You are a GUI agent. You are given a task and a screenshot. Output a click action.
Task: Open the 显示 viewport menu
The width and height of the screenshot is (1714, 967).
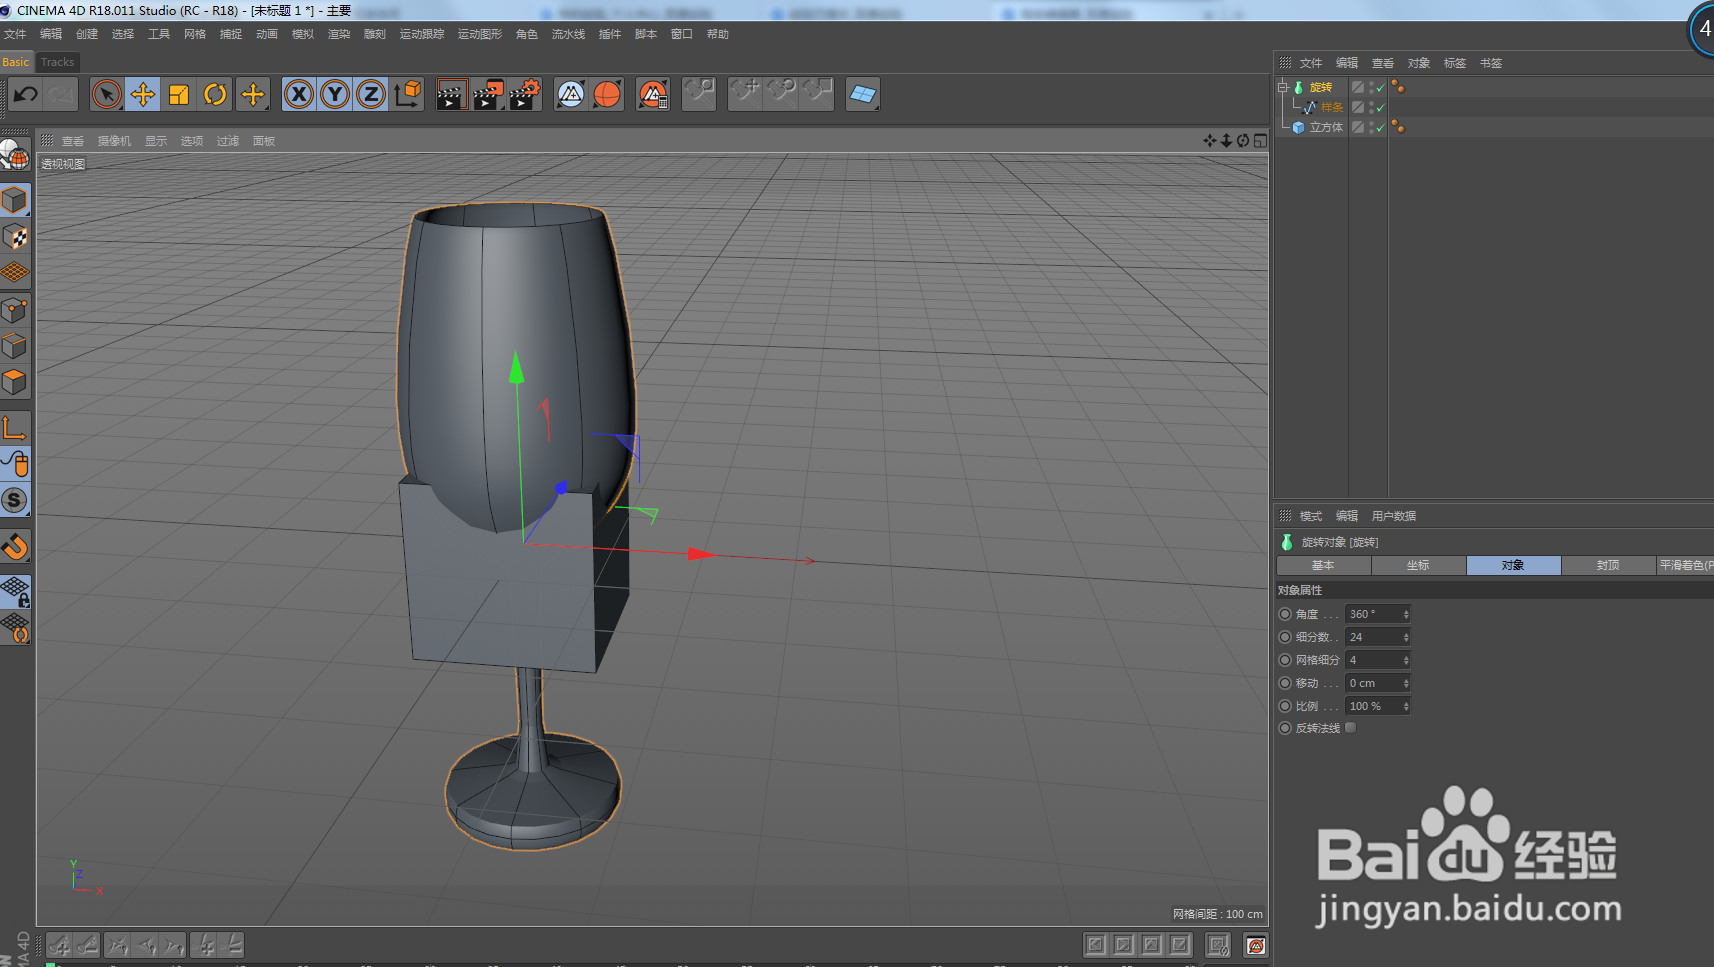tap(156, 141)
